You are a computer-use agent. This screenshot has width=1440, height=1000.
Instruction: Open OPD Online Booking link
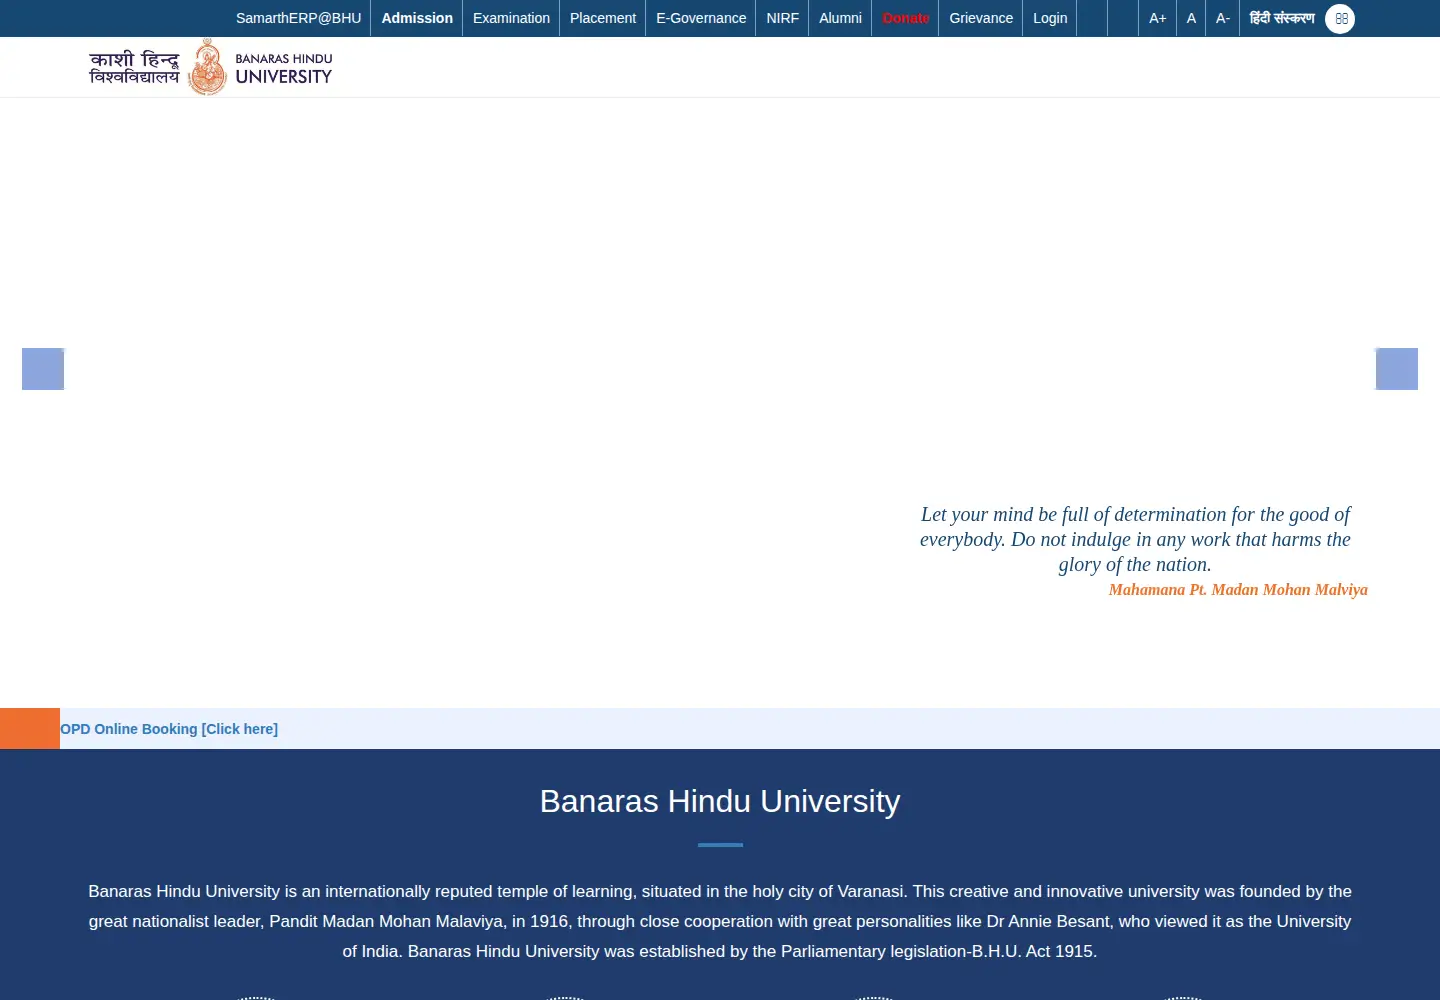[169, 729]
